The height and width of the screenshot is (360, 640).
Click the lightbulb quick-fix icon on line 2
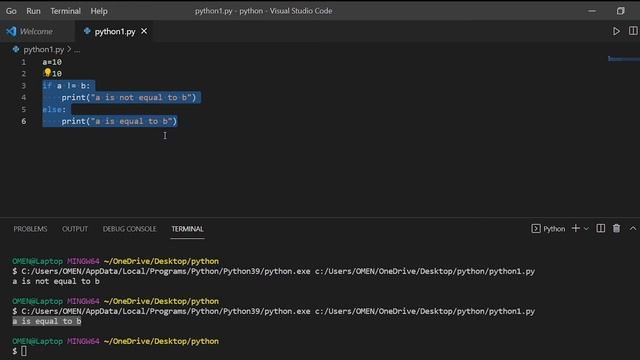tap(47, 73)
